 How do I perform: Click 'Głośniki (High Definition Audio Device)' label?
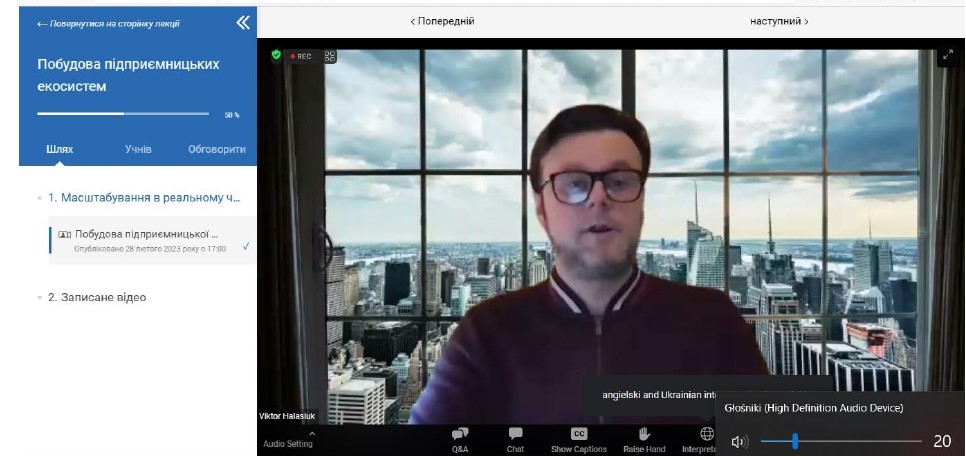click(x=814, y=408)
